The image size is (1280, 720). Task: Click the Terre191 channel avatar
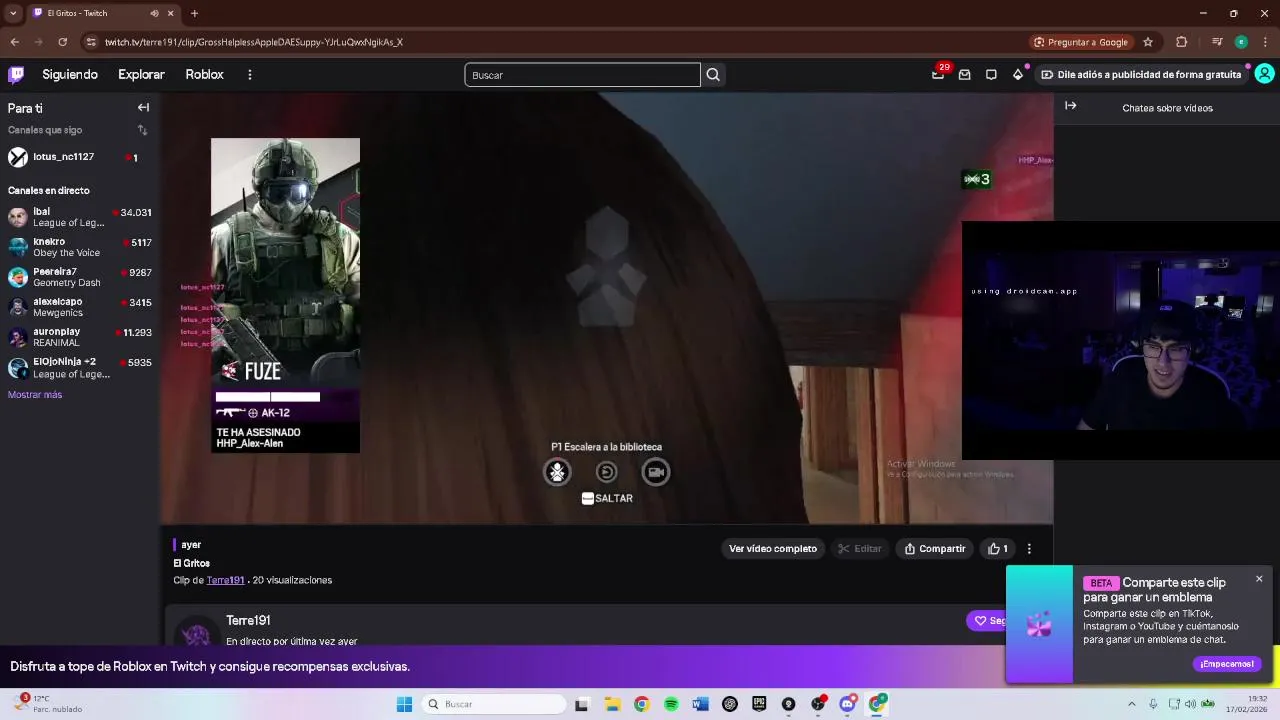tap(196, 632)
